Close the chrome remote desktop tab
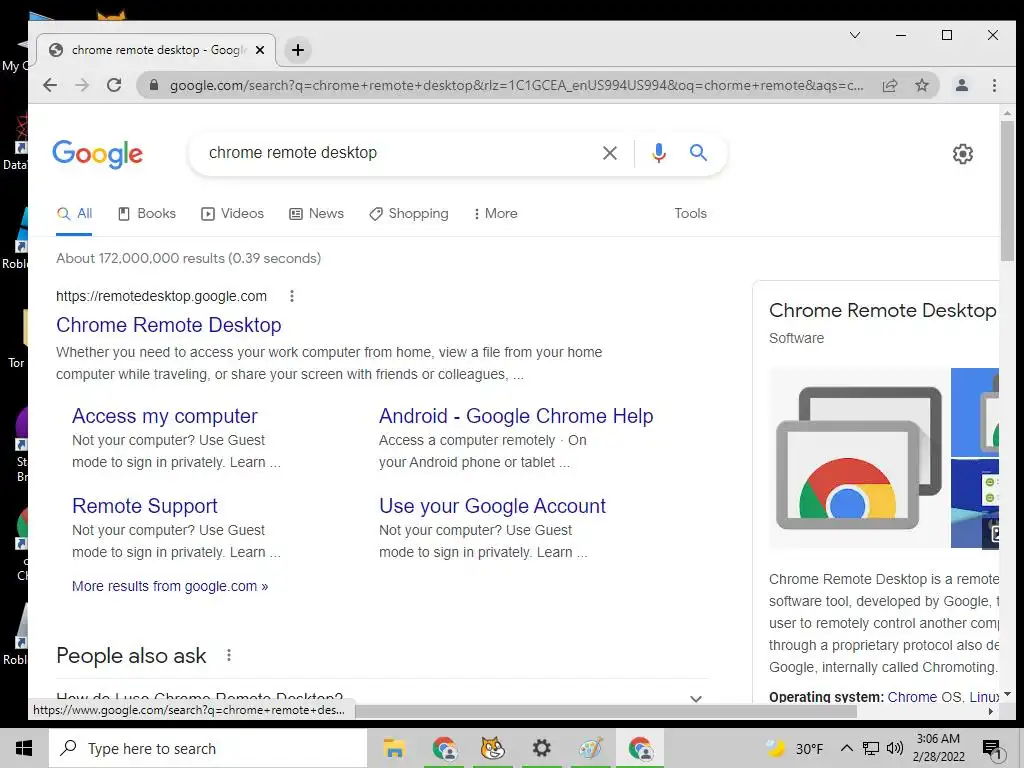The height and width of the screenshot is (768, 1024). pyautogui.click(x=260, y=50)
